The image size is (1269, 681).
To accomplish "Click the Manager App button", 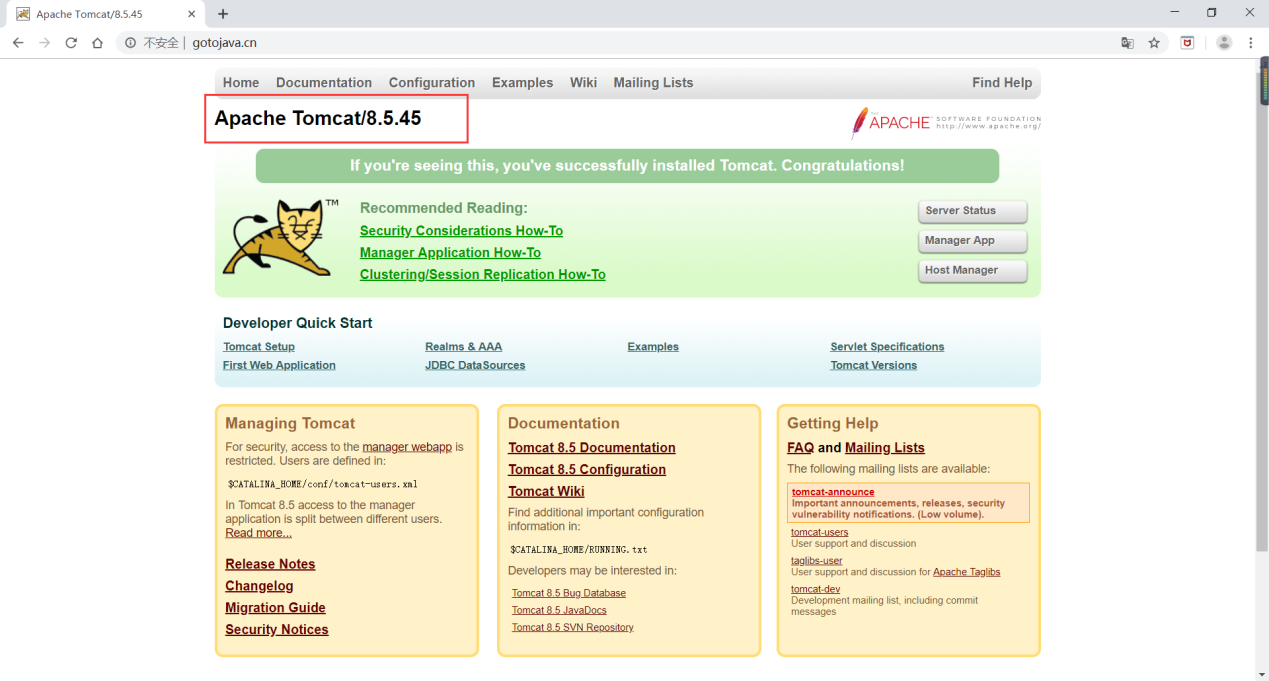I will [972, 241].
